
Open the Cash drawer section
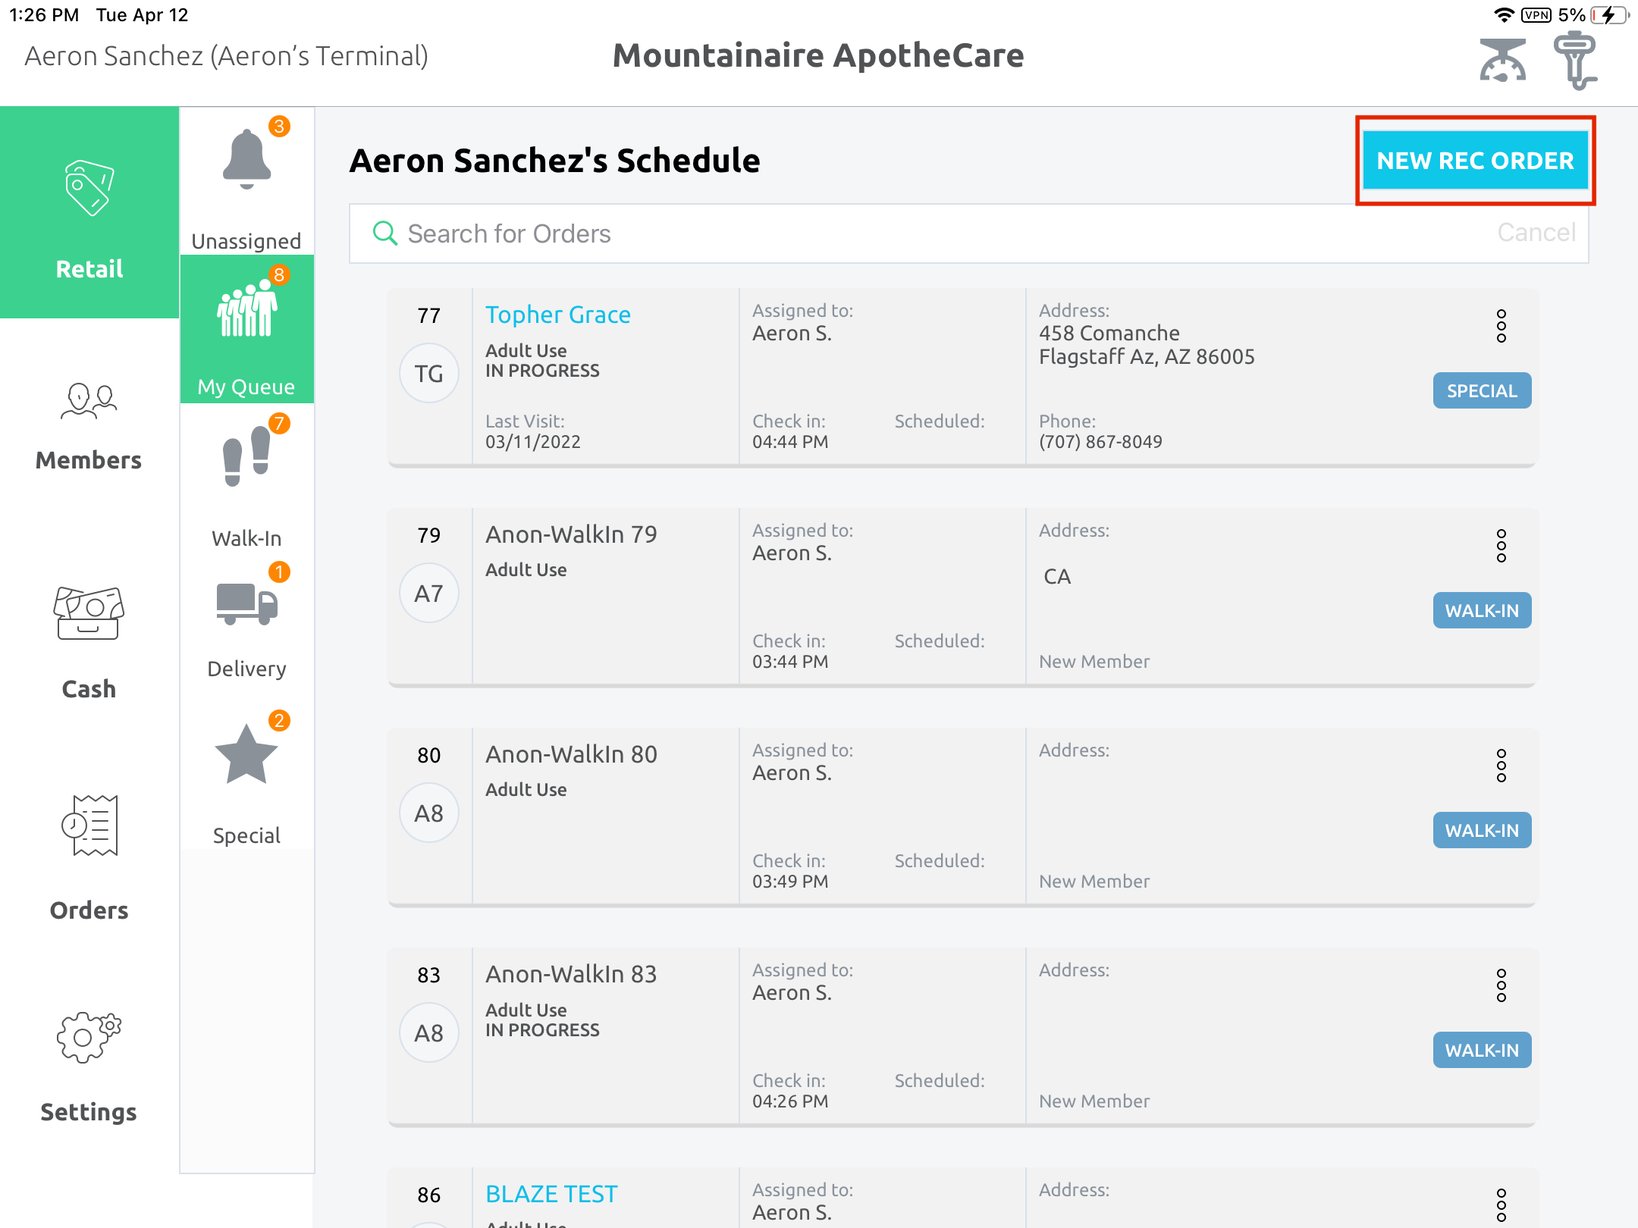89,642
